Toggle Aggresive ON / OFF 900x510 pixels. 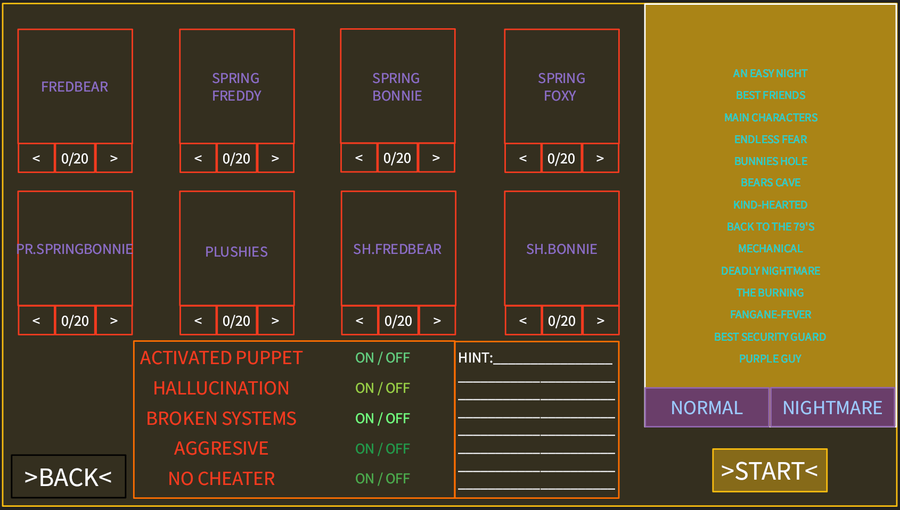click(382, 449)
